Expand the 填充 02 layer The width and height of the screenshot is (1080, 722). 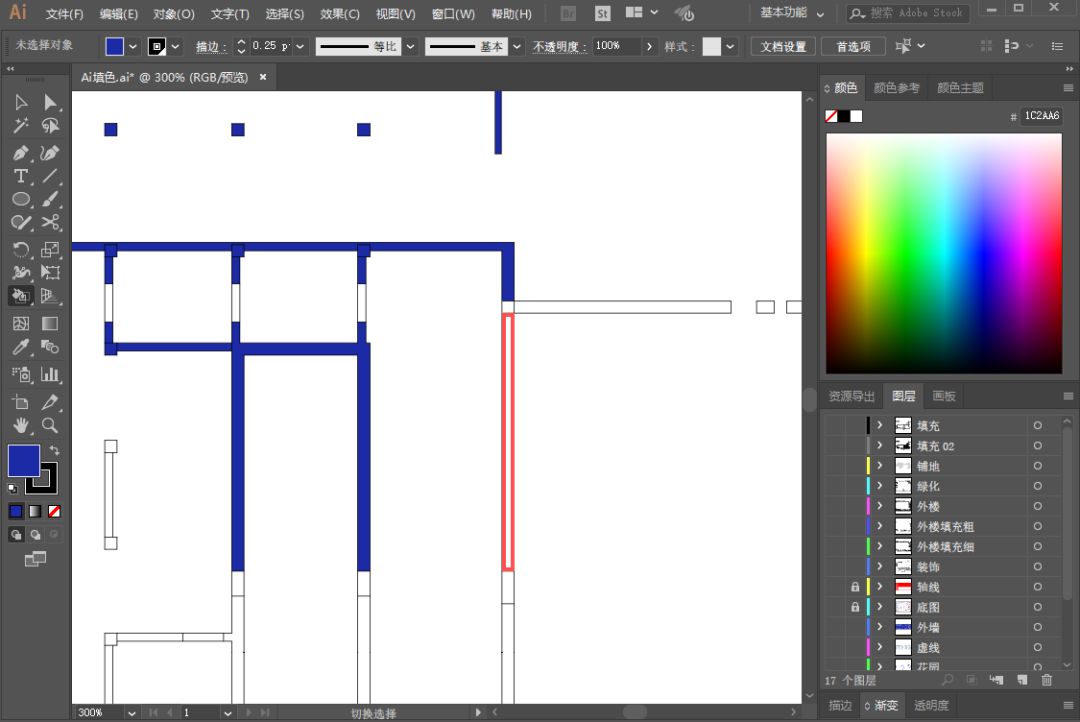880,446
